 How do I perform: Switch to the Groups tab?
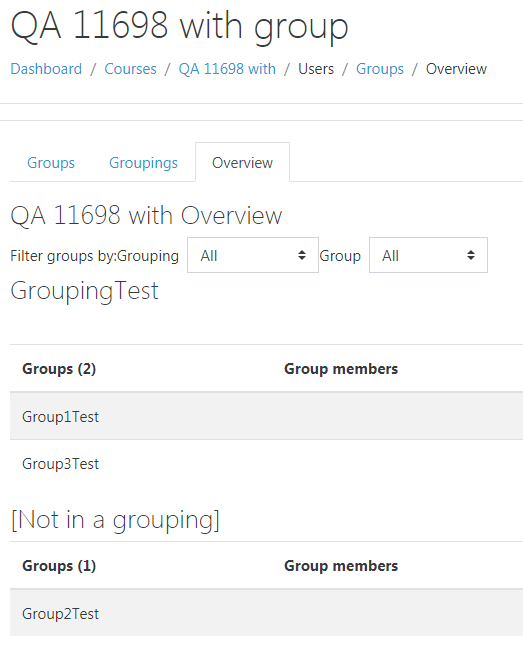[51, 162]
